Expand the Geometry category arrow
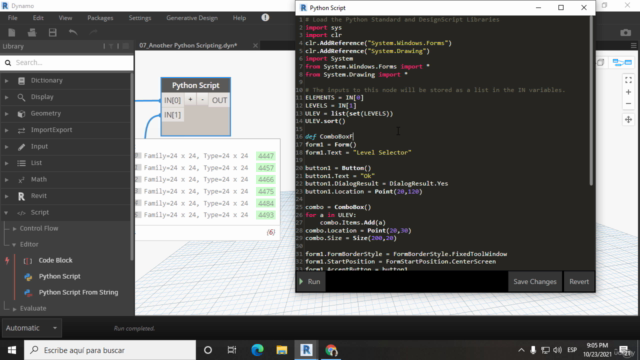 coord(6,113)
